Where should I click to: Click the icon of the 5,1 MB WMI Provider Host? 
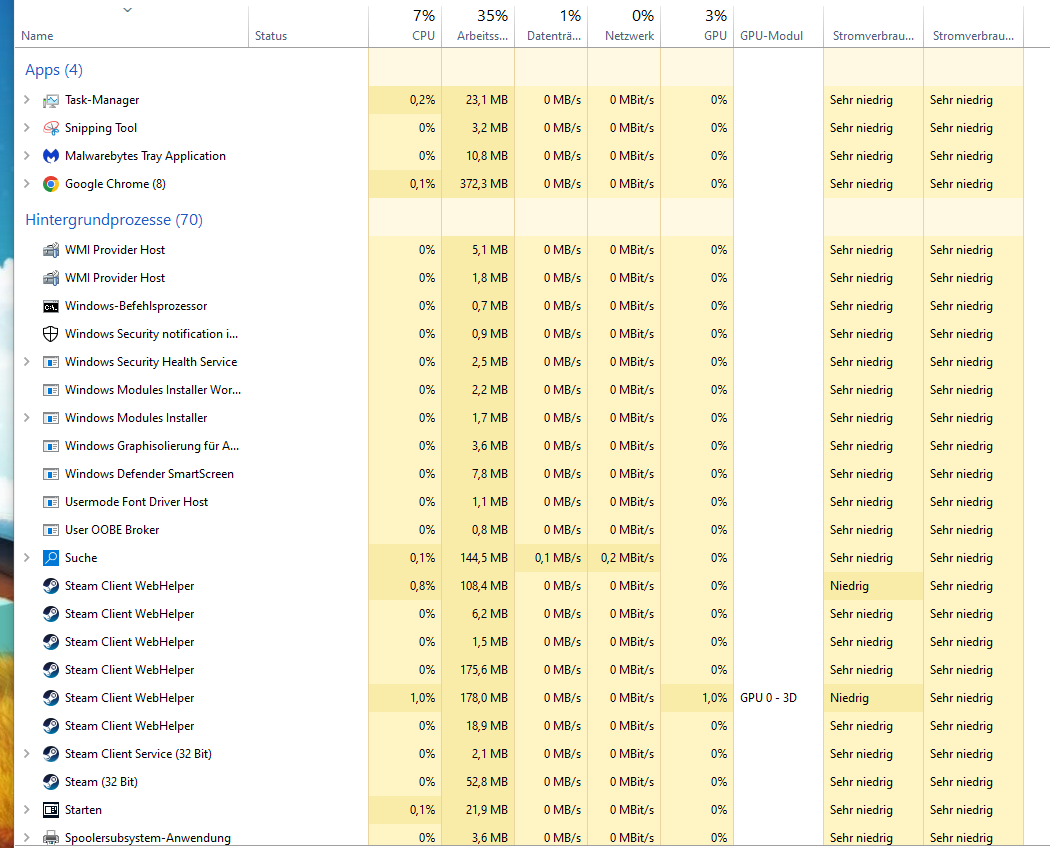(51, 250)
